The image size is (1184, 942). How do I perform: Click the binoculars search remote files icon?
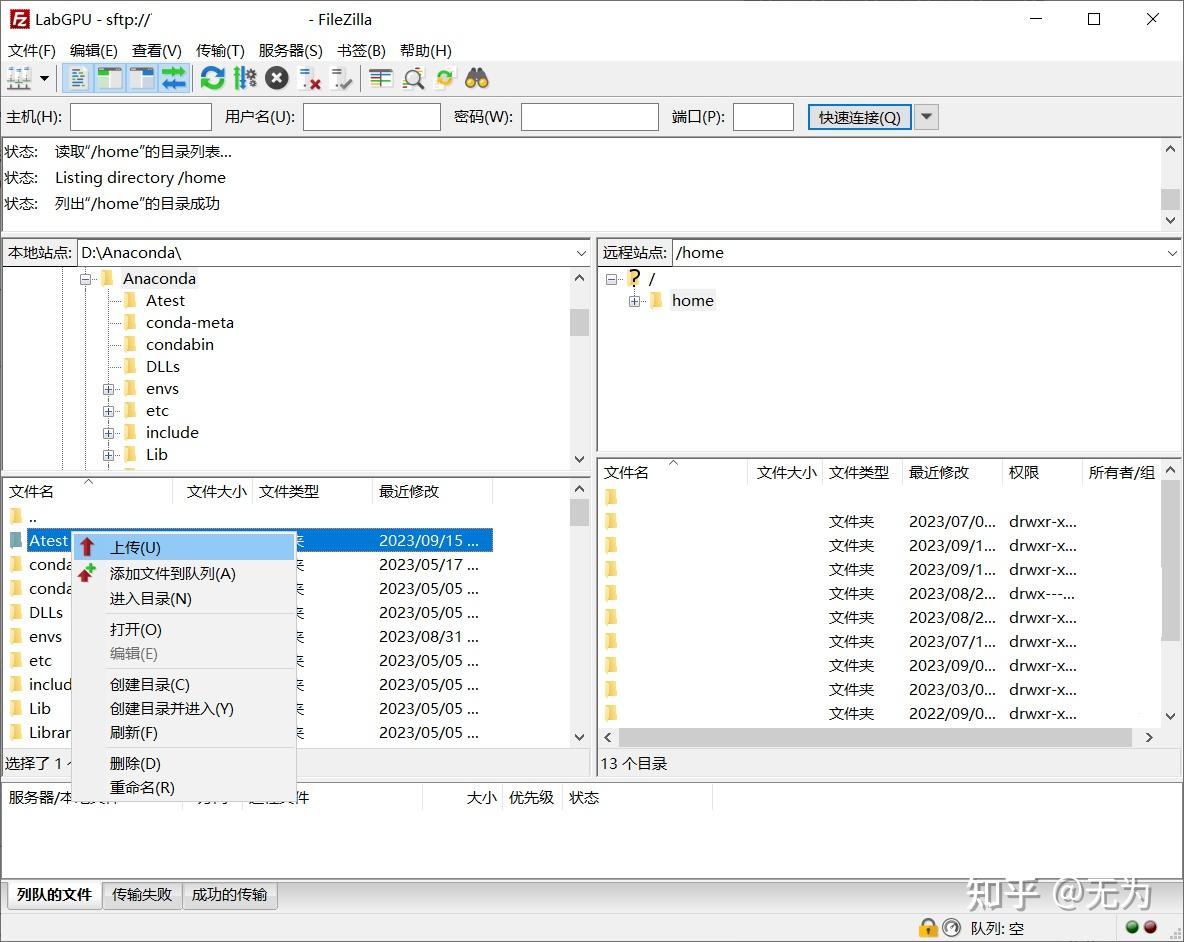pos(476,78)
